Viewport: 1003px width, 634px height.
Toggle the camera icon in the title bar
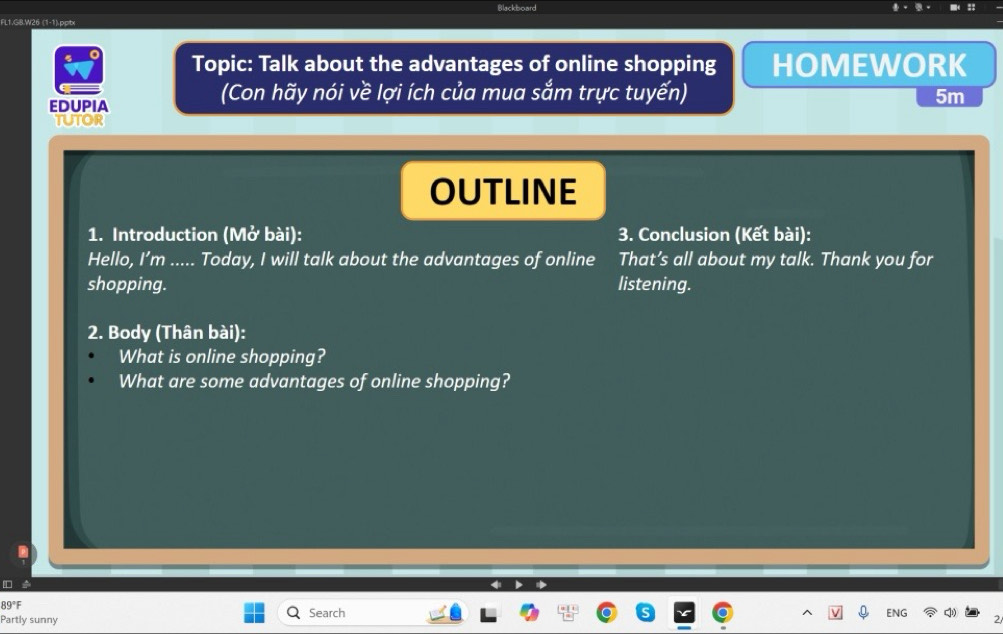[955, 7]
